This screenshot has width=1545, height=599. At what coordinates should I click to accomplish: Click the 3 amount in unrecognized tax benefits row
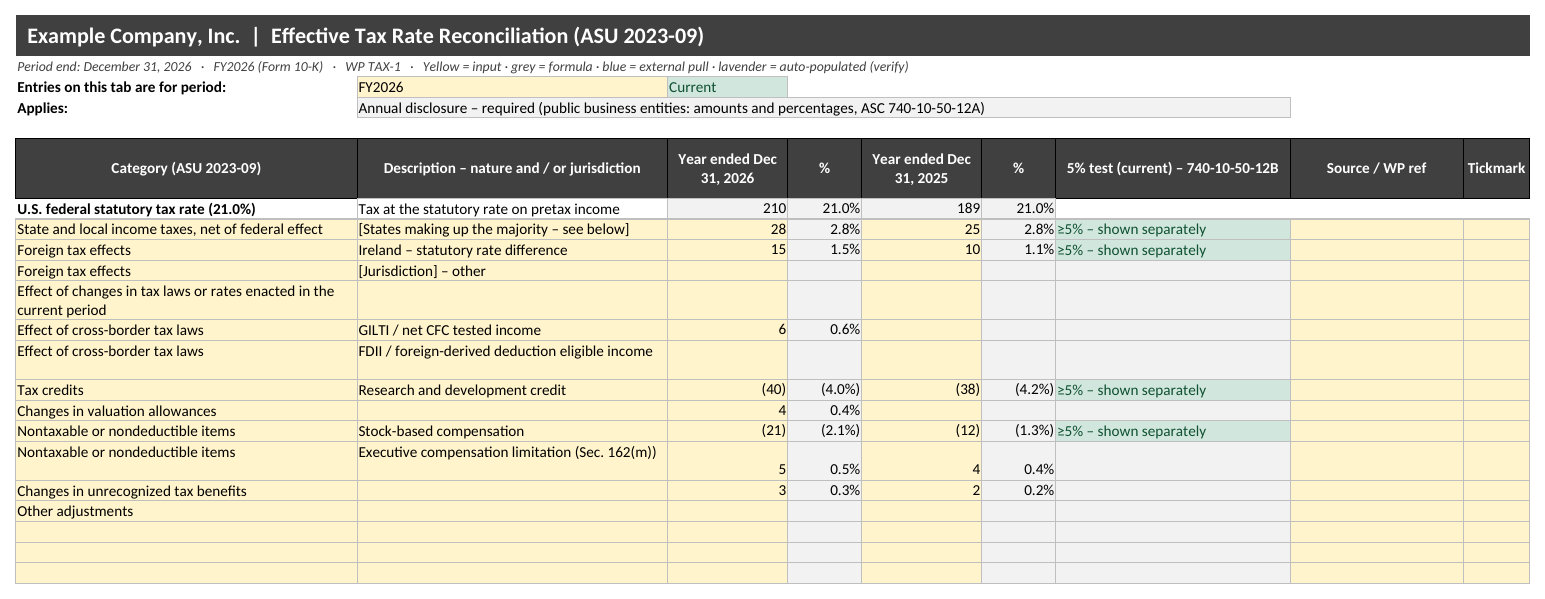[727, 491]
